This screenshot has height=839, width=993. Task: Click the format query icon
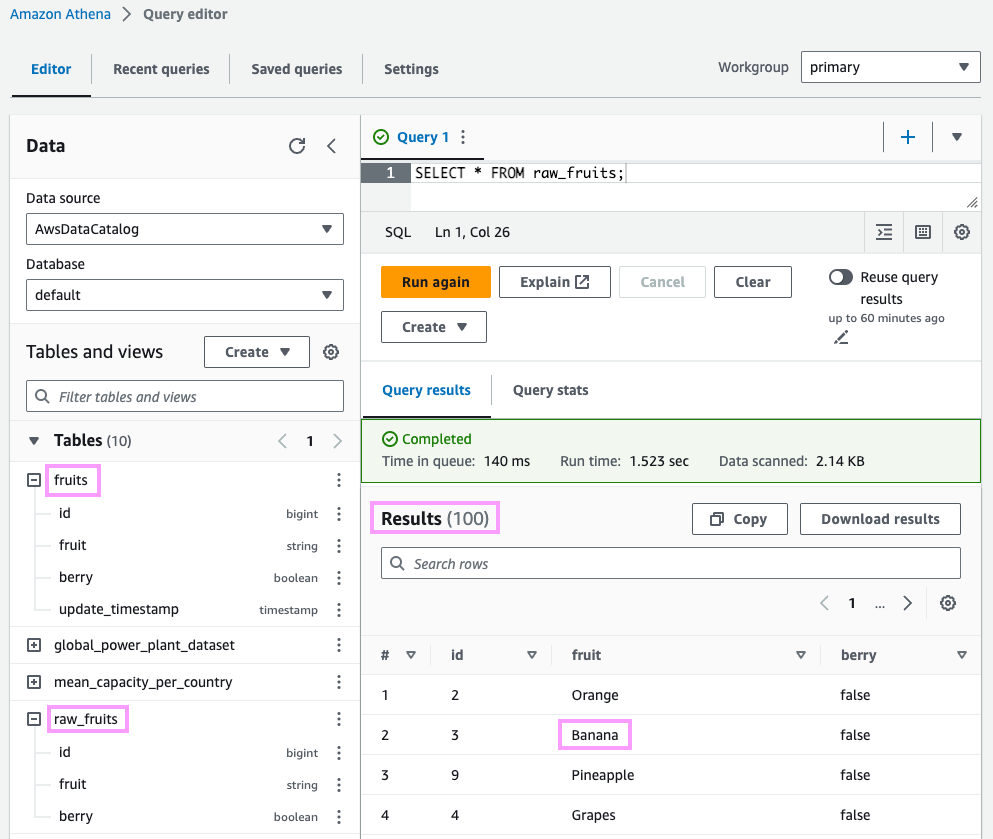coord(884,232)
